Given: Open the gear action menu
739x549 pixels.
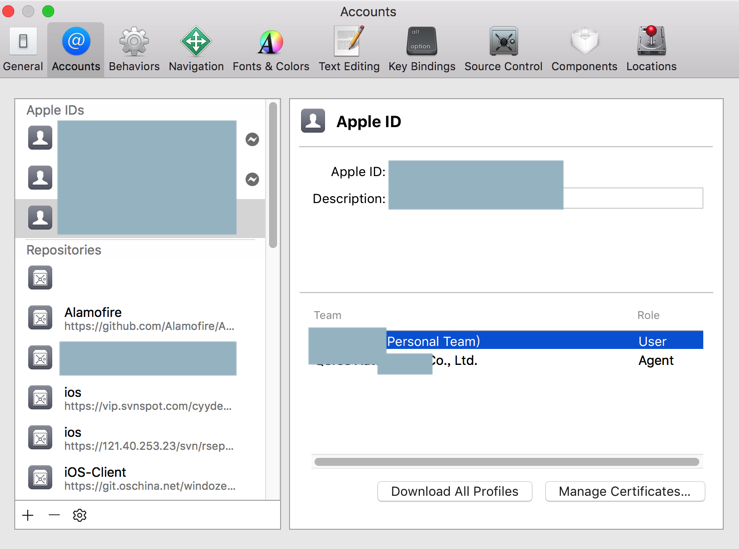Looking at the screenshot, I should pyautogui.click(x=80, y=515).
